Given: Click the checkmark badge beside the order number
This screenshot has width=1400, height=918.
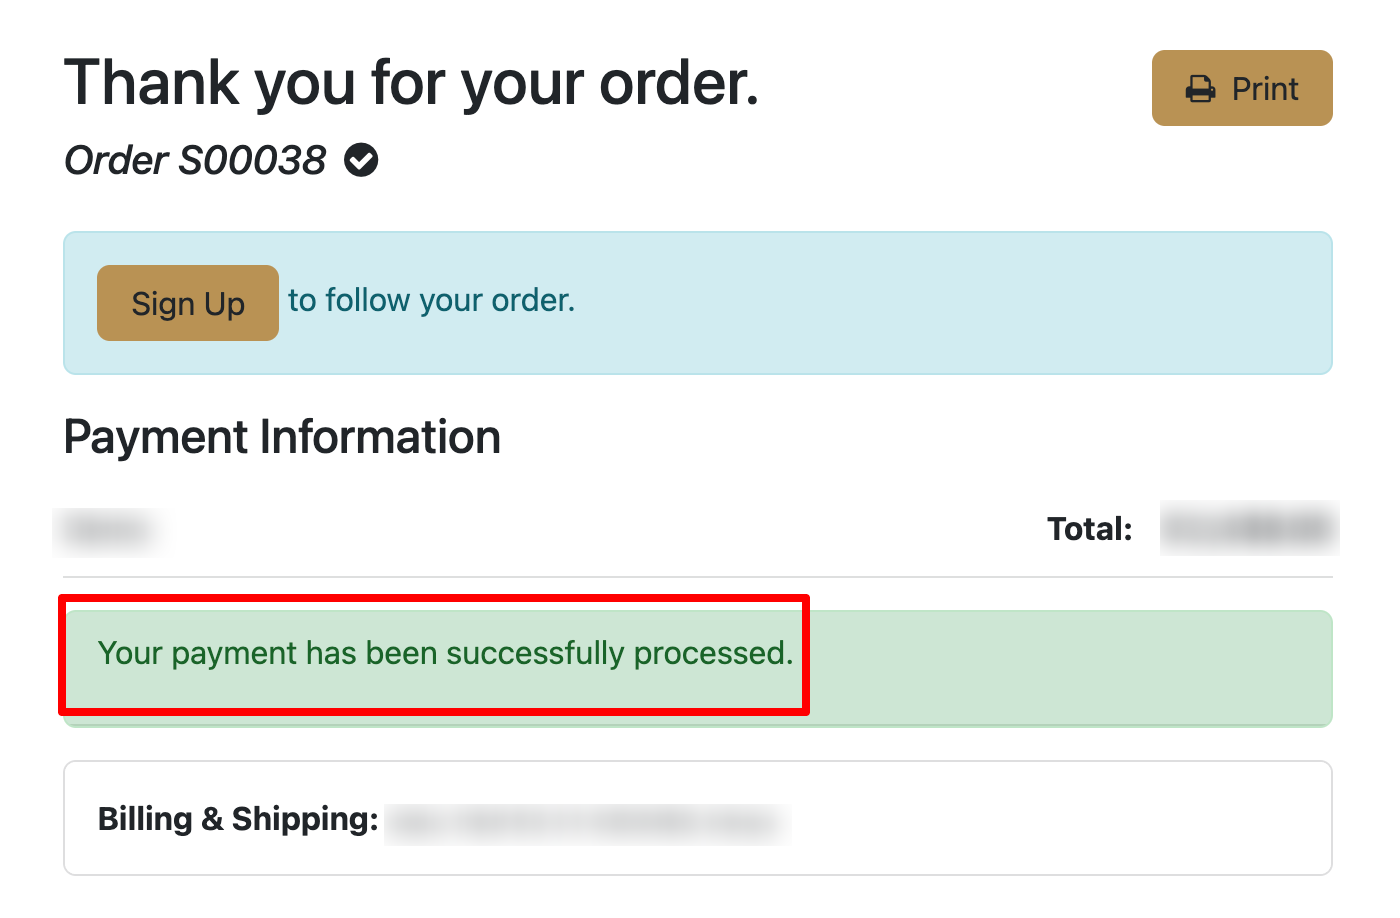Looking at the screenshot, I should tap(361, 160).
